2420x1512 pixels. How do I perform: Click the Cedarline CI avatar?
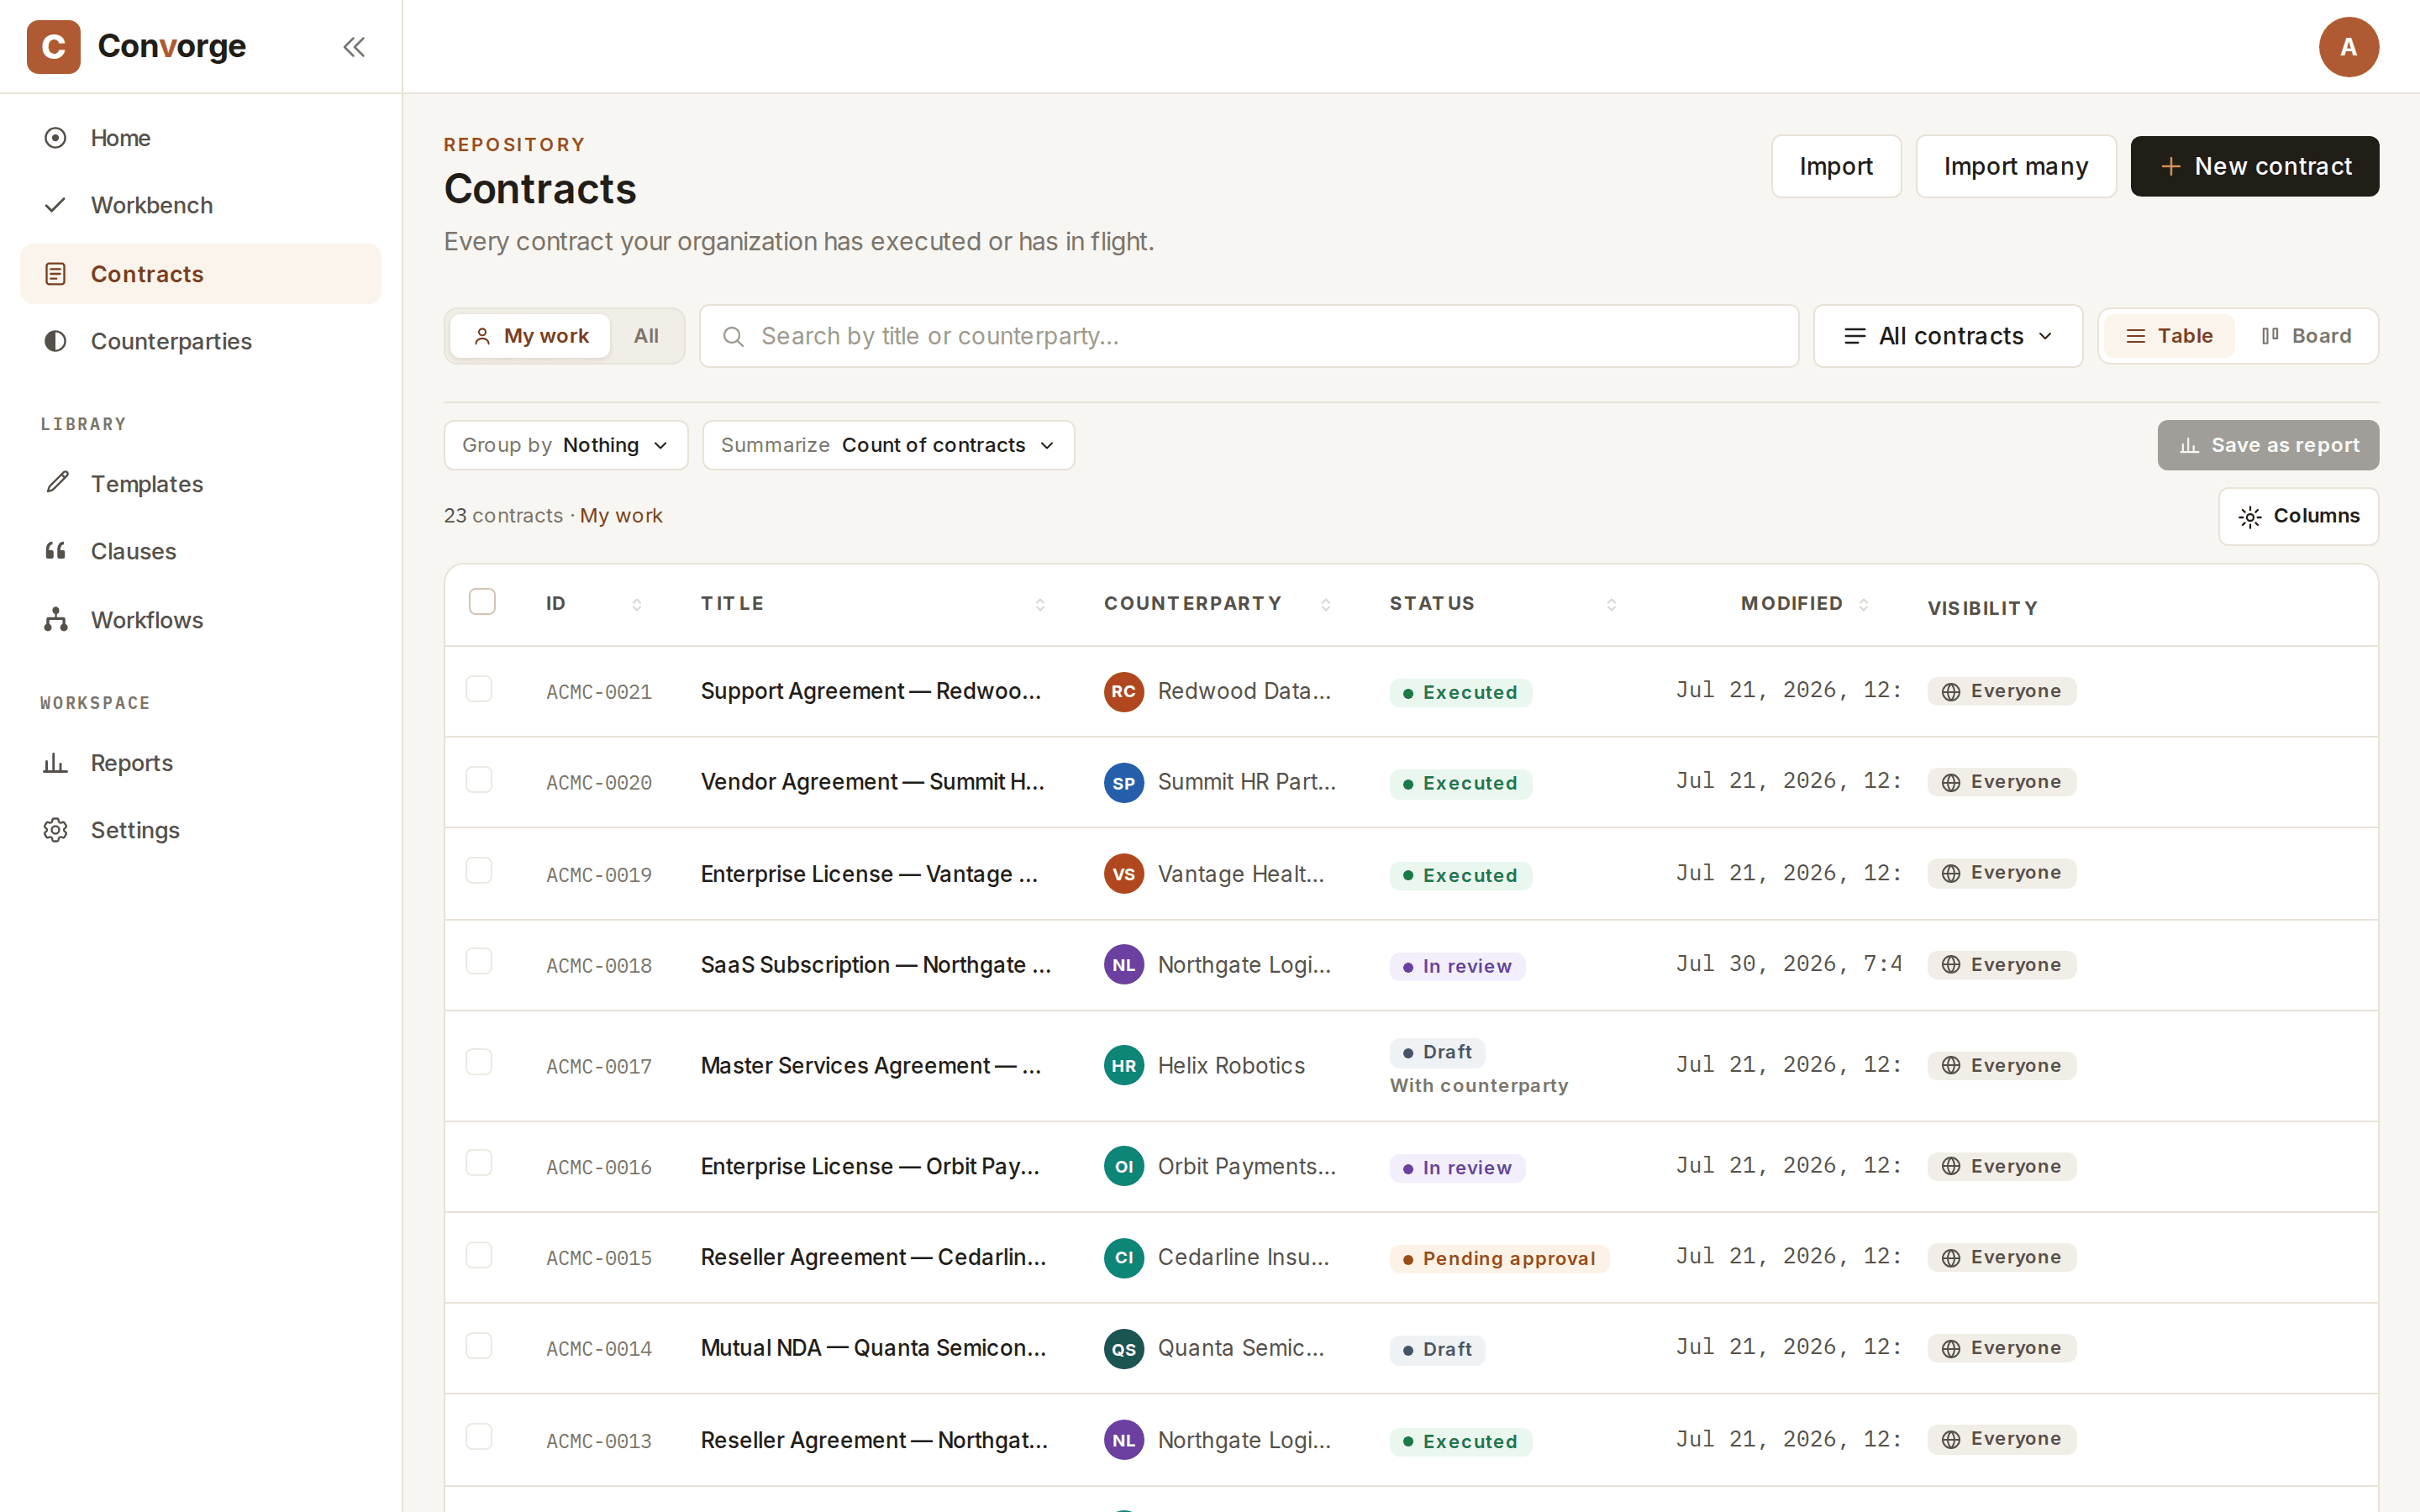[1124, 1258]
